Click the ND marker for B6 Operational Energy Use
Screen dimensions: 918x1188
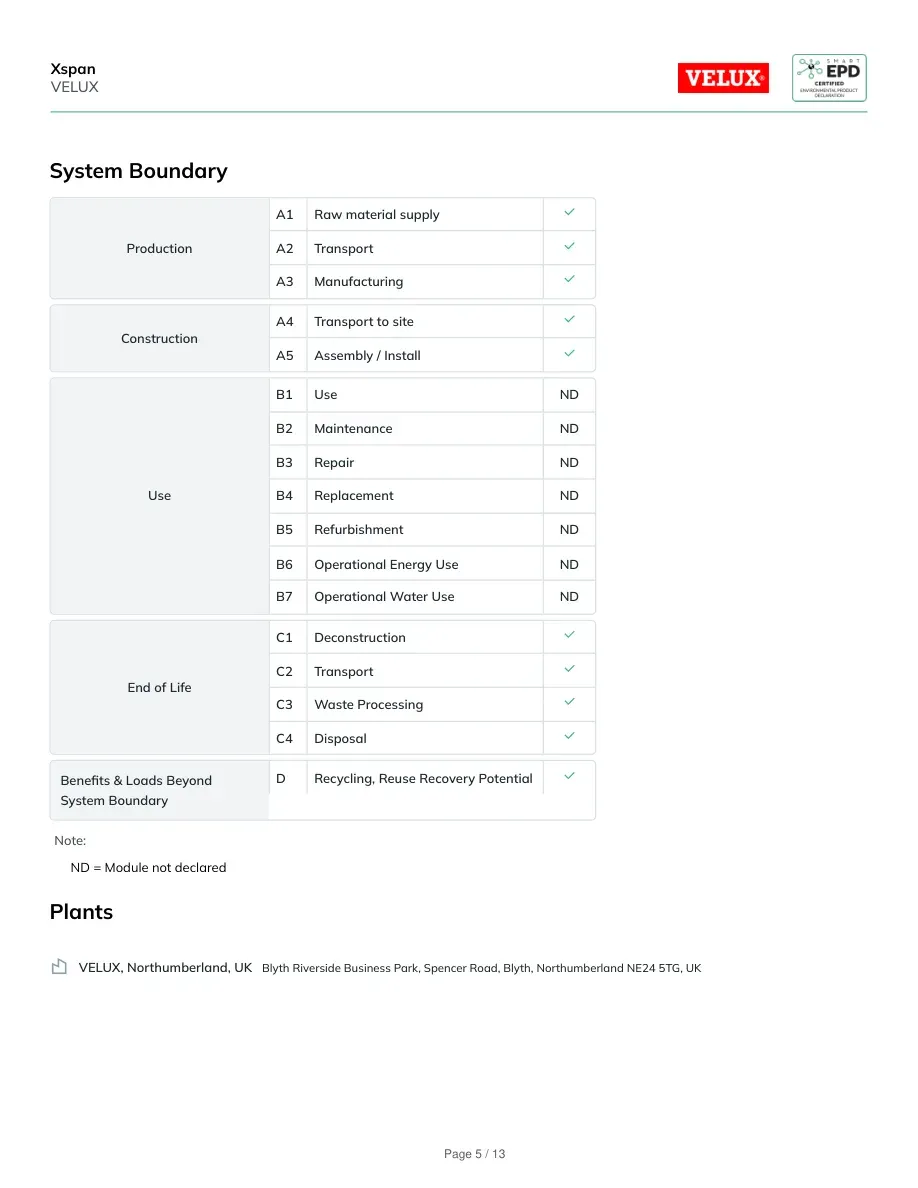click(x=569, y=564)
